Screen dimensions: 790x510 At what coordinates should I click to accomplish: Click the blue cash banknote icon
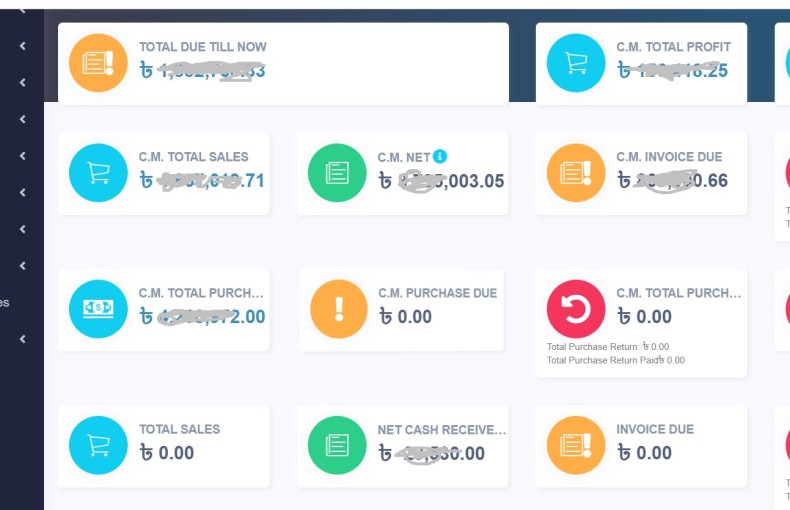(98, 309)
